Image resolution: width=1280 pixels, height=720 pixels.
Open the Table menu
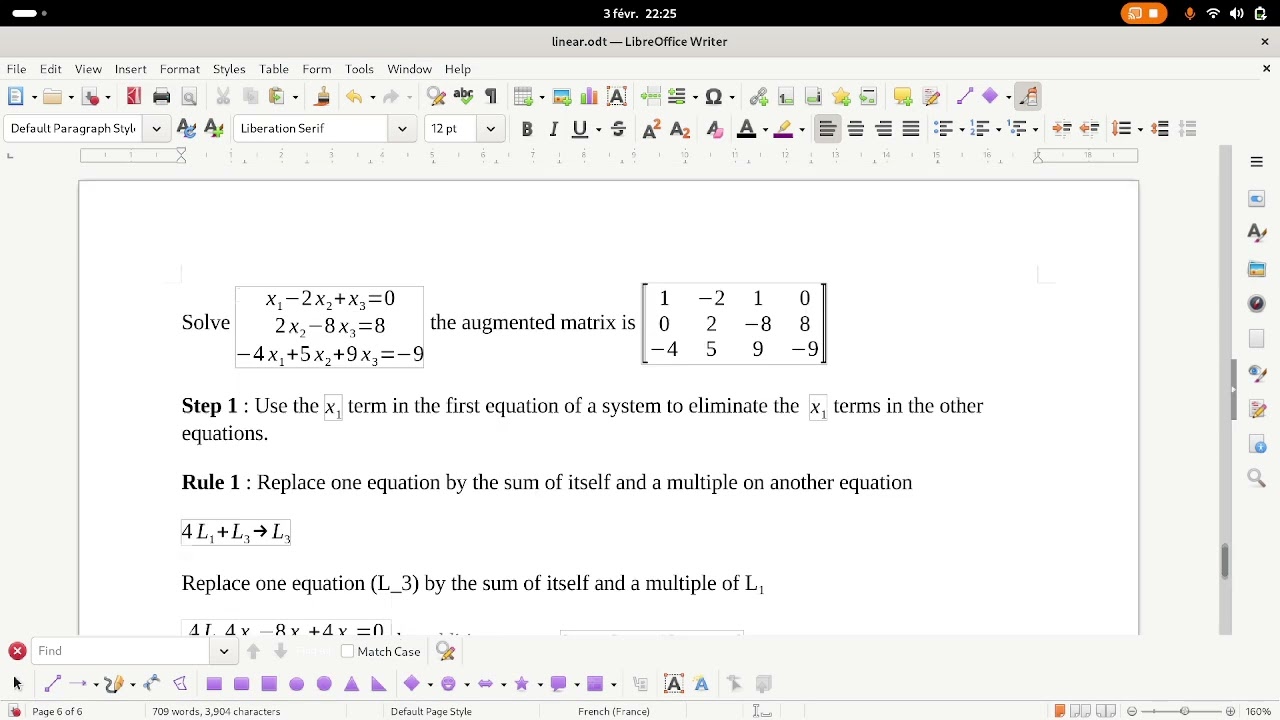click(274, 69)
